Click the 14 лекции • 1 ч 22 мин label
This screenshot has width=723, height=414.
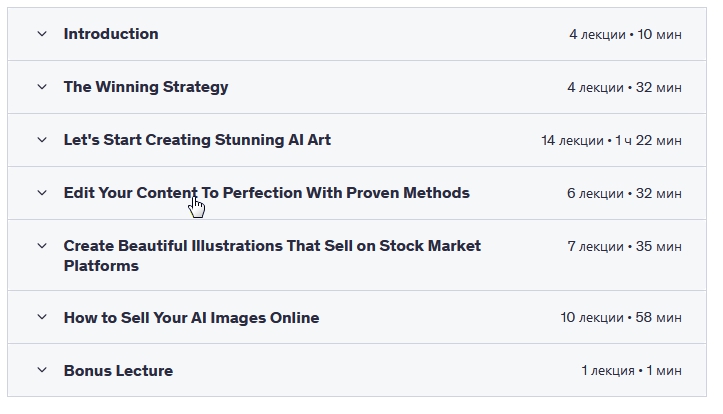pyautogui.click(x=611, y=141)
